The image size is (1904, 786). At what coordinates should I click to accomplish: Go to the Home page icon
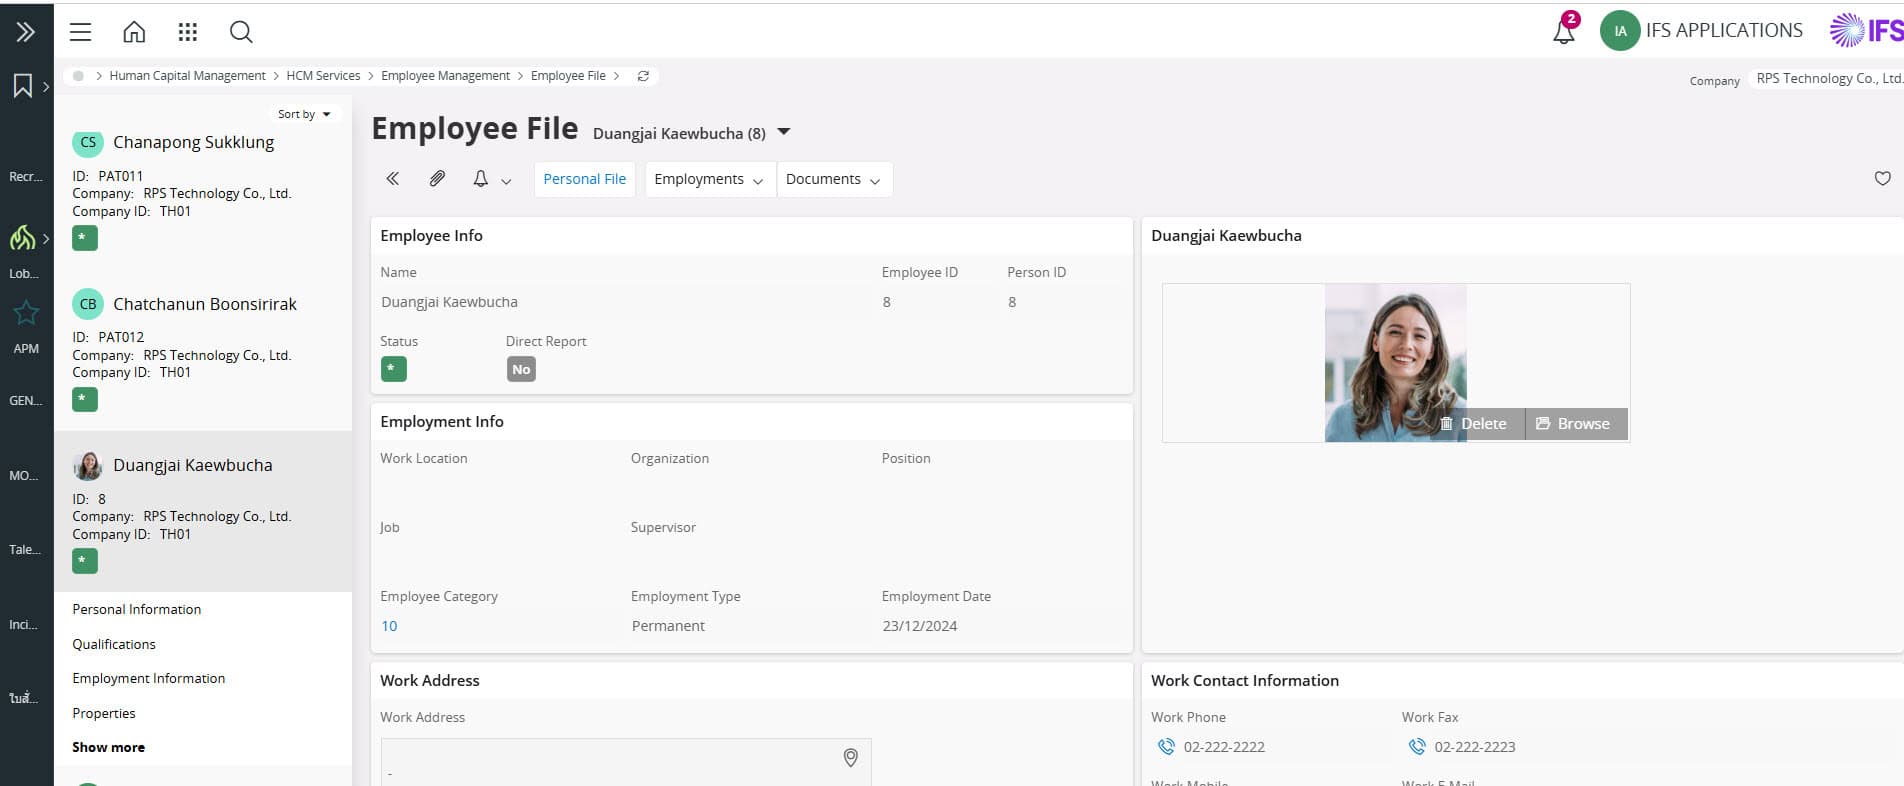(x=134, y=32)
